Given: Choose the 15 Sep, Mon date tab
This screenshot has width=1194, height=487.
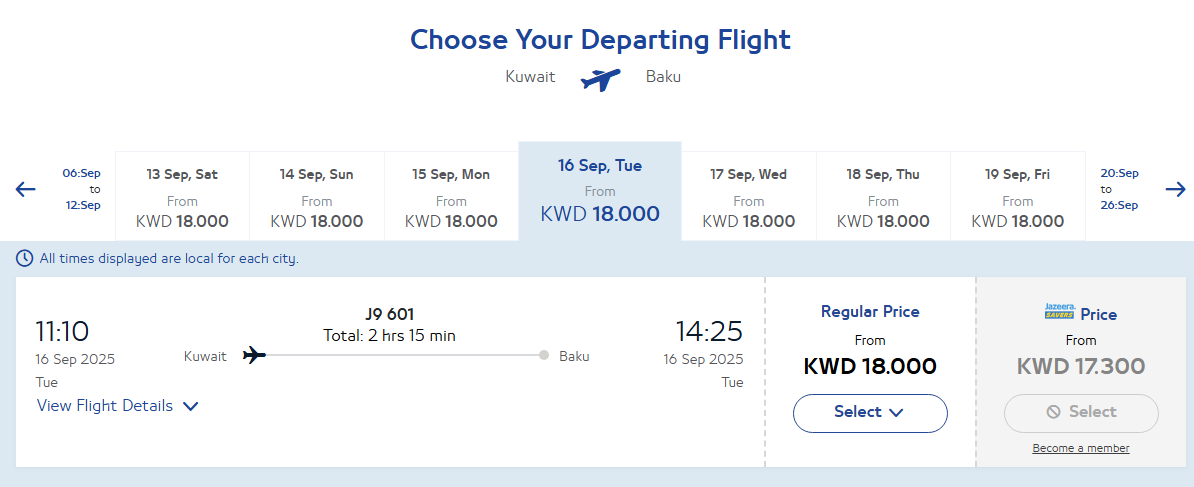Looking at the screenshot, I should click(x=452, y=197).
